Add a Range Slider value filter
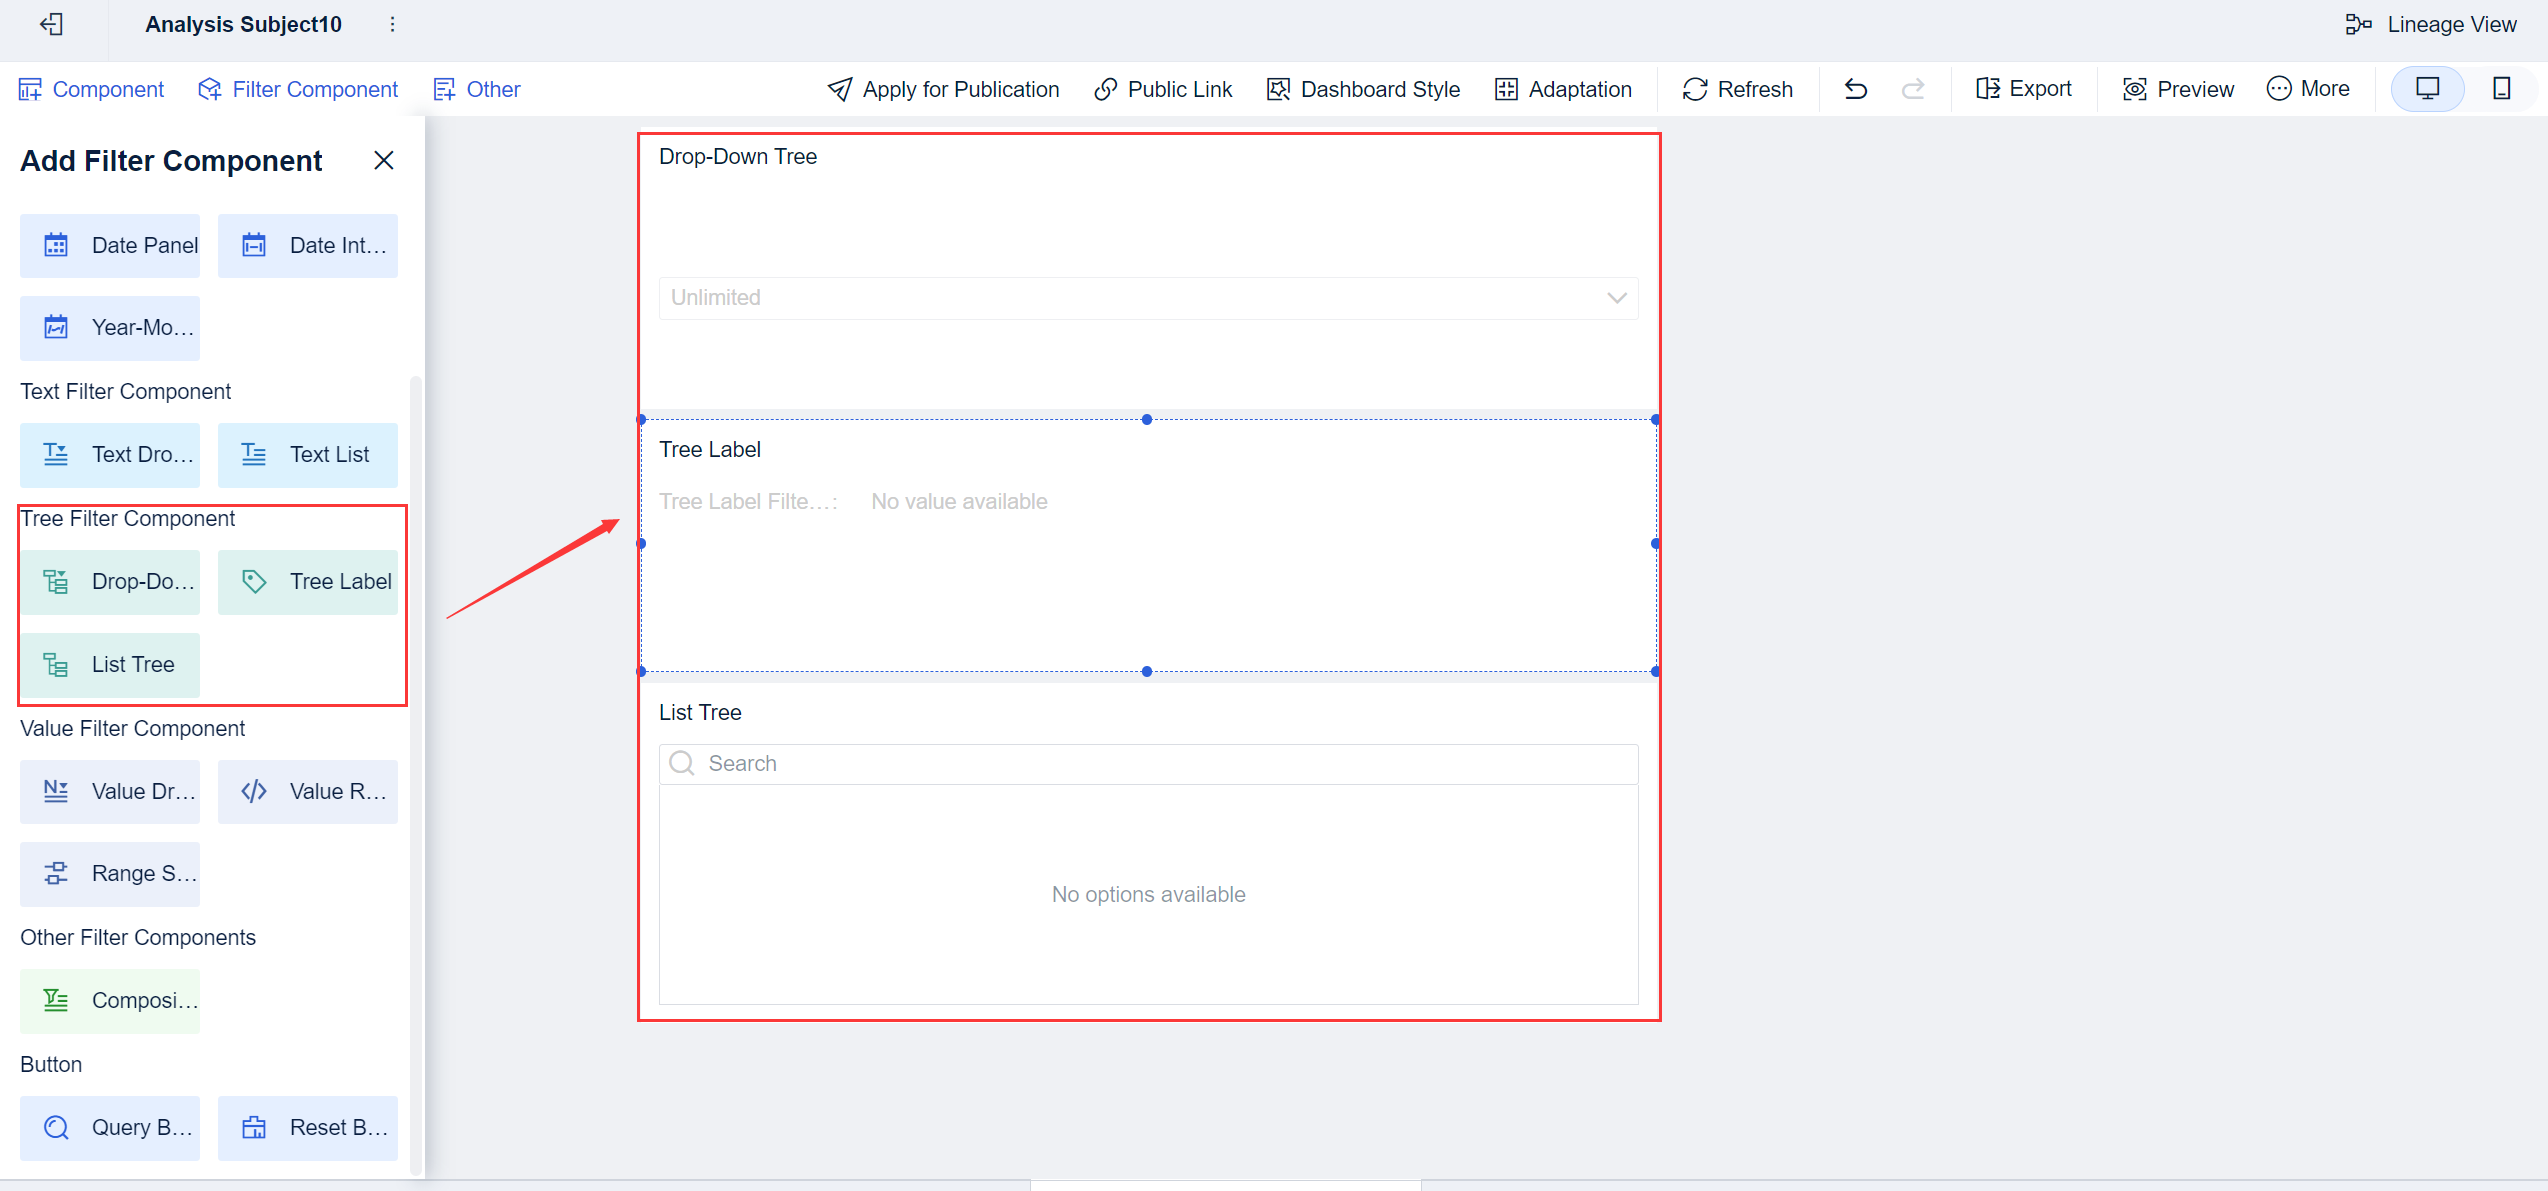 110,873
